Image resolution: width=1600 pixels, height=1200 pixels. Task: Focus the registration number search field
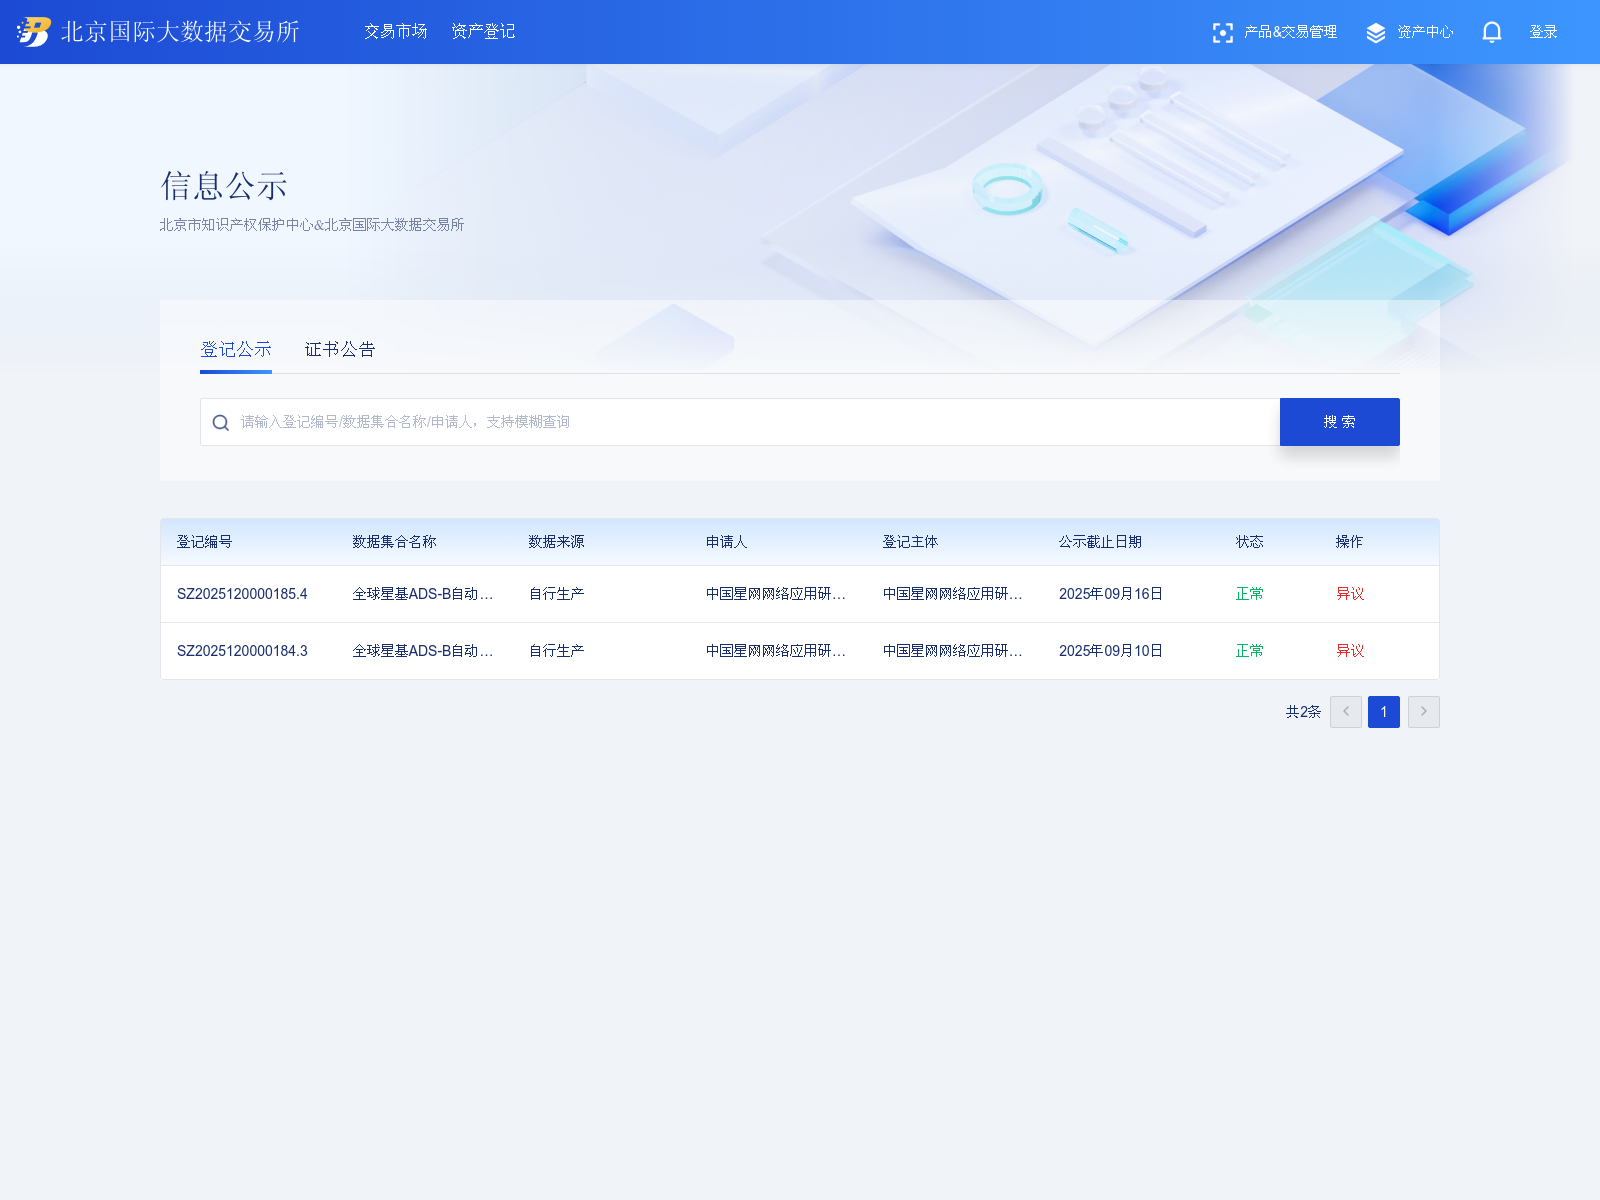point(740,422)
